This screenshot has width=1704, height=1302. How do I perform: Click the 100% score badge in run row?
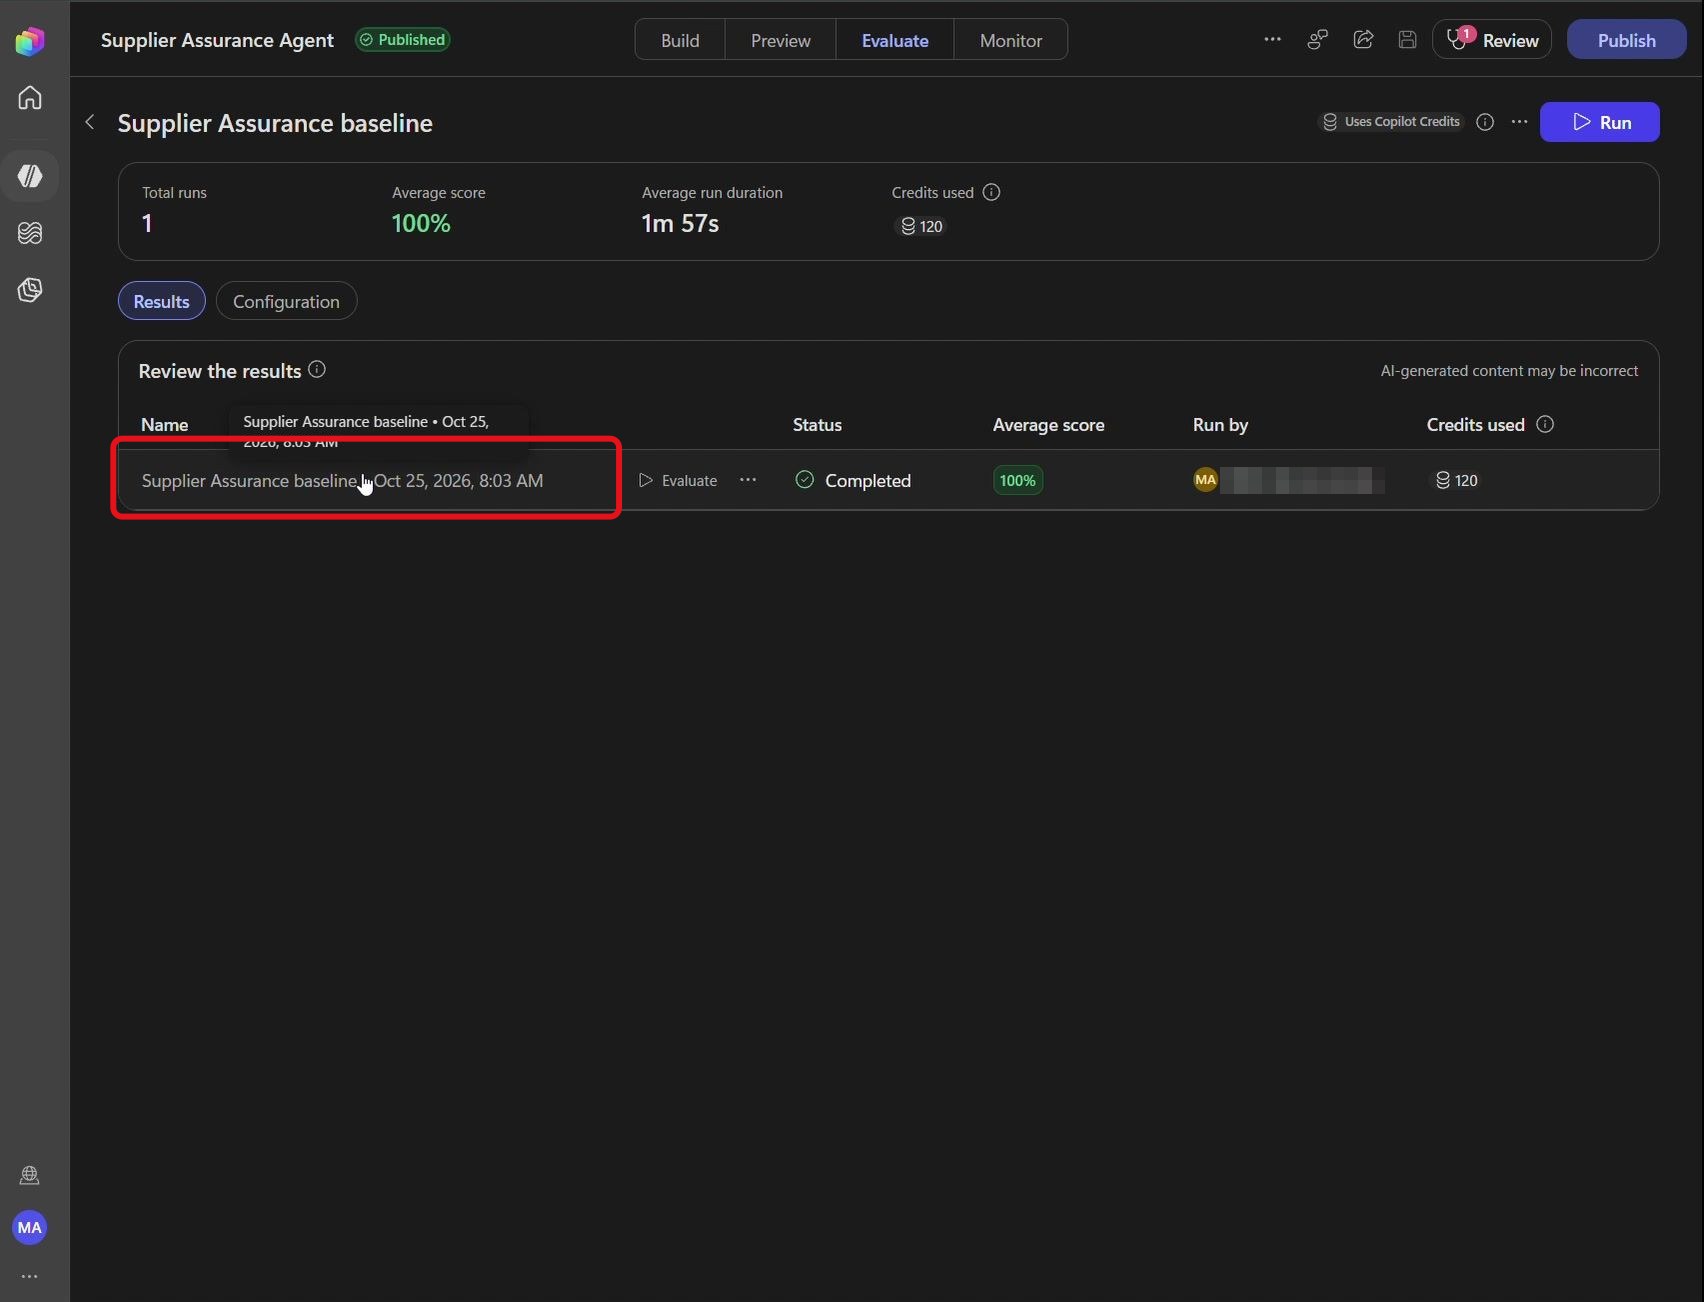(x=1018, y=480)
